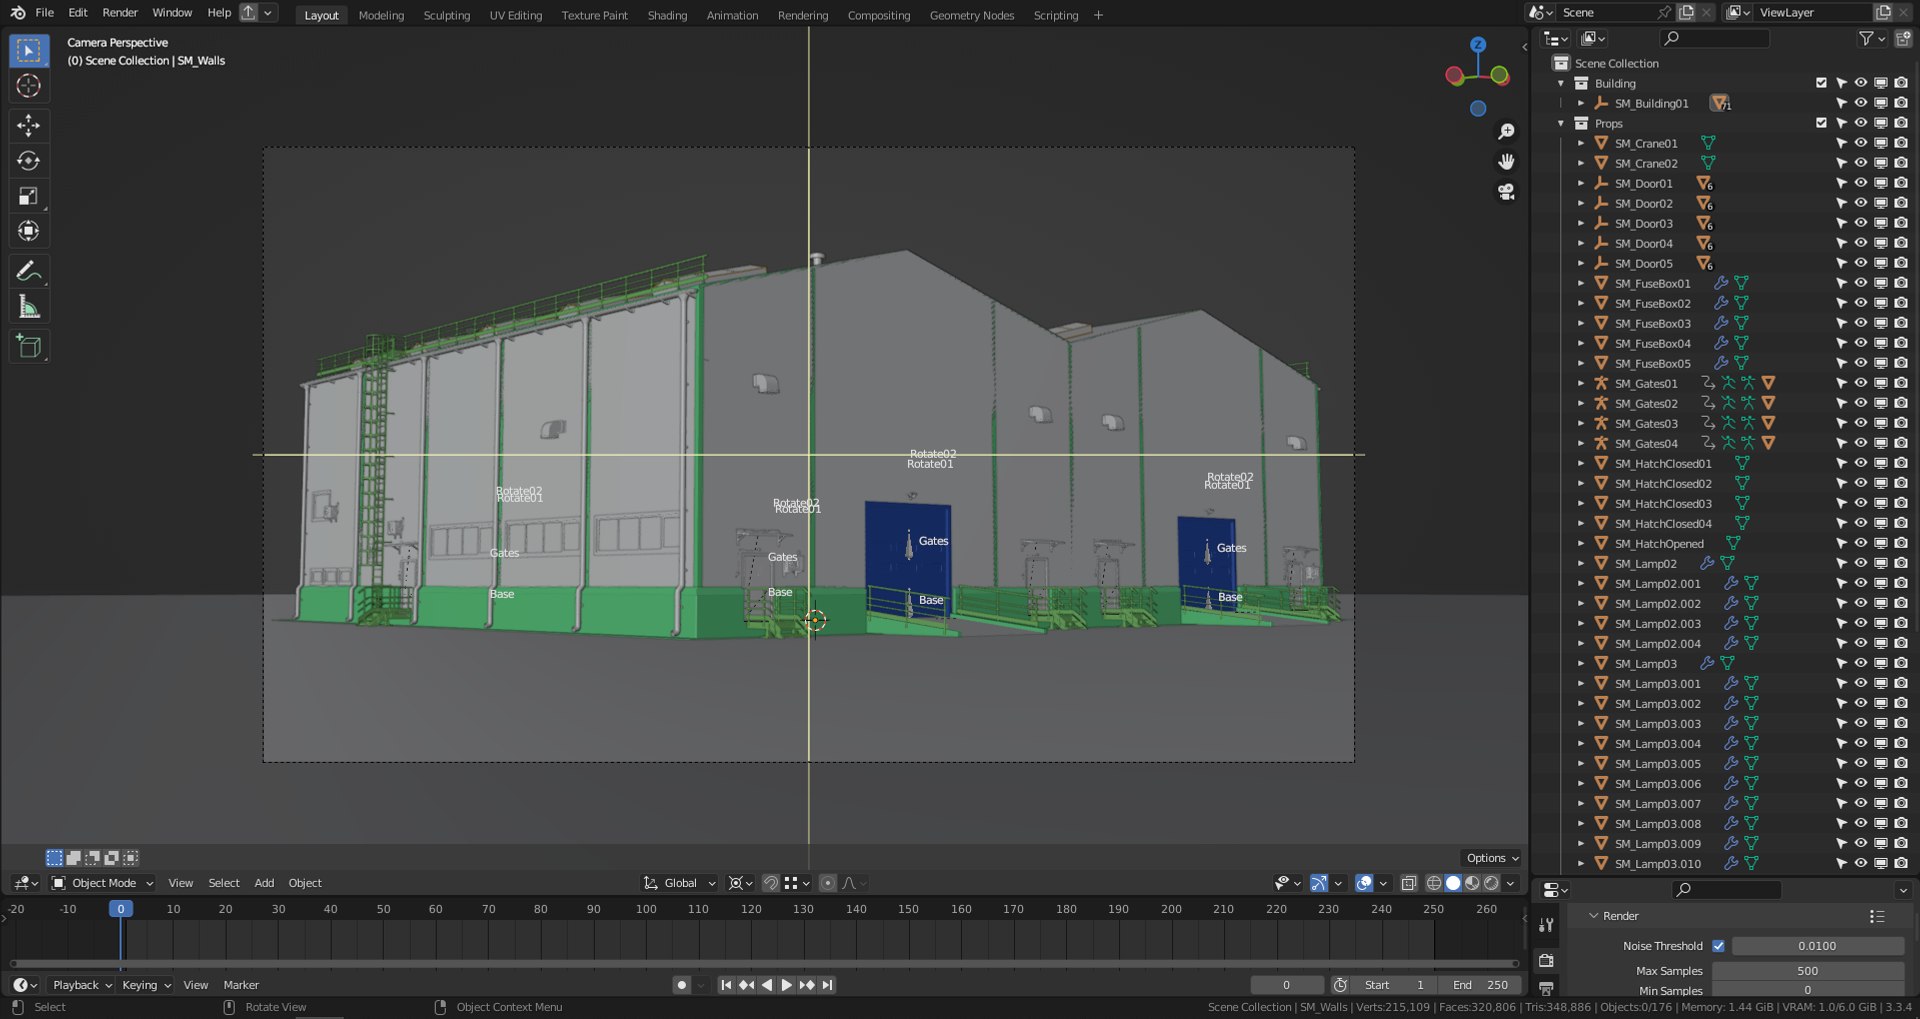Click the pan view hand icon
Viewport: 1920px width, 1019px height.
point(1506,161)
